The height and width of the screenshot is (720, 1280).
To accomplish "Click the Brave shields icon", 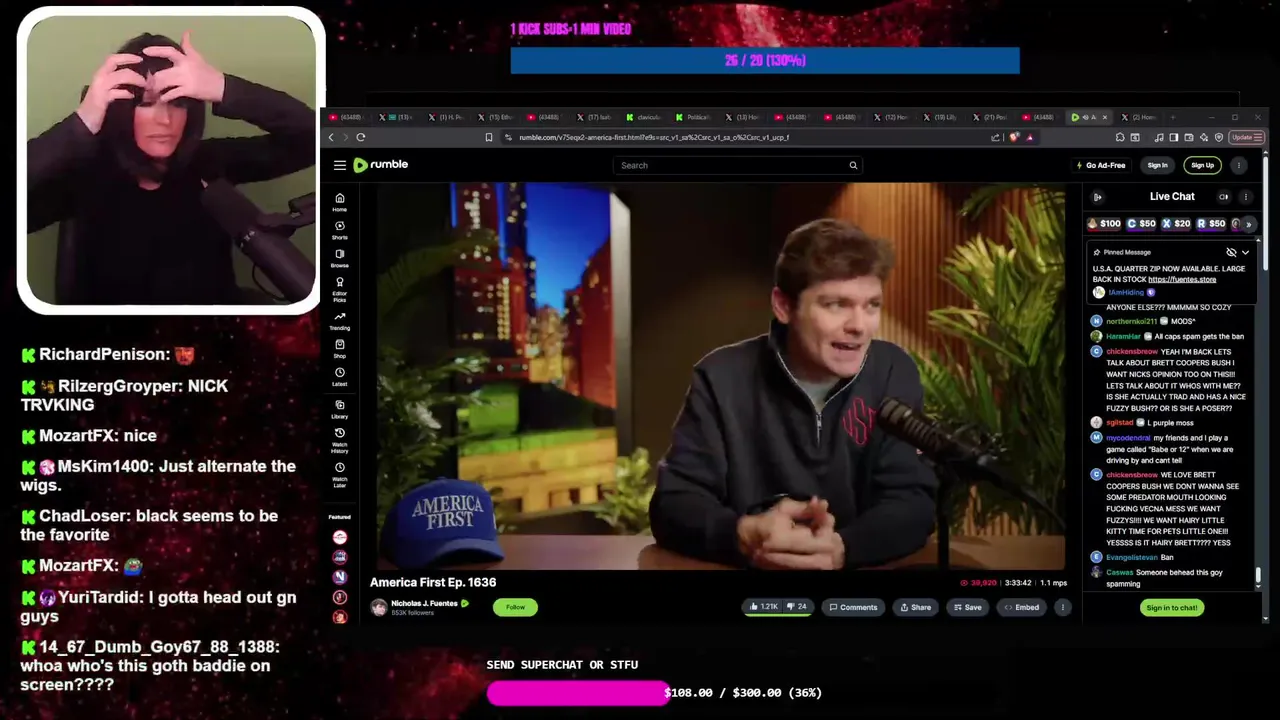I will 1014,137.
